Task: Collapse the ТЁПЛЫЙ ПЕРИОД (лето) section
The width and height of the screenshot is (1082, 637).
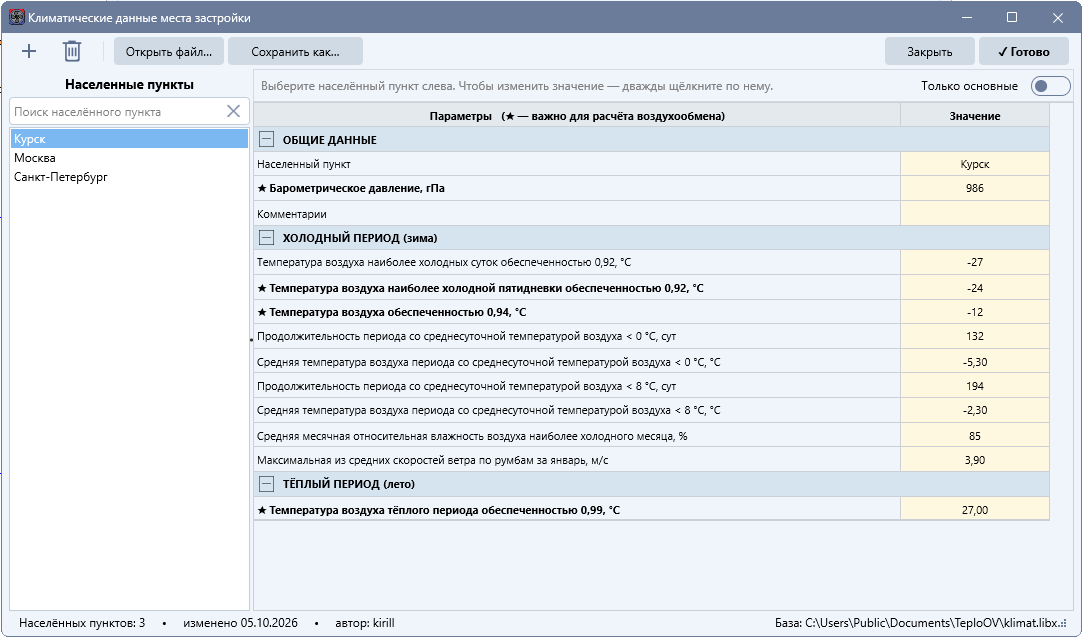Action: pos(266,484)
